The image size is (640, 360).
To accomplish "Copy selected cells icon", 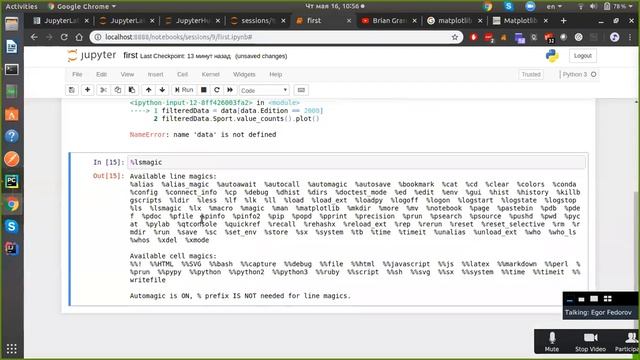I will 118,90.
